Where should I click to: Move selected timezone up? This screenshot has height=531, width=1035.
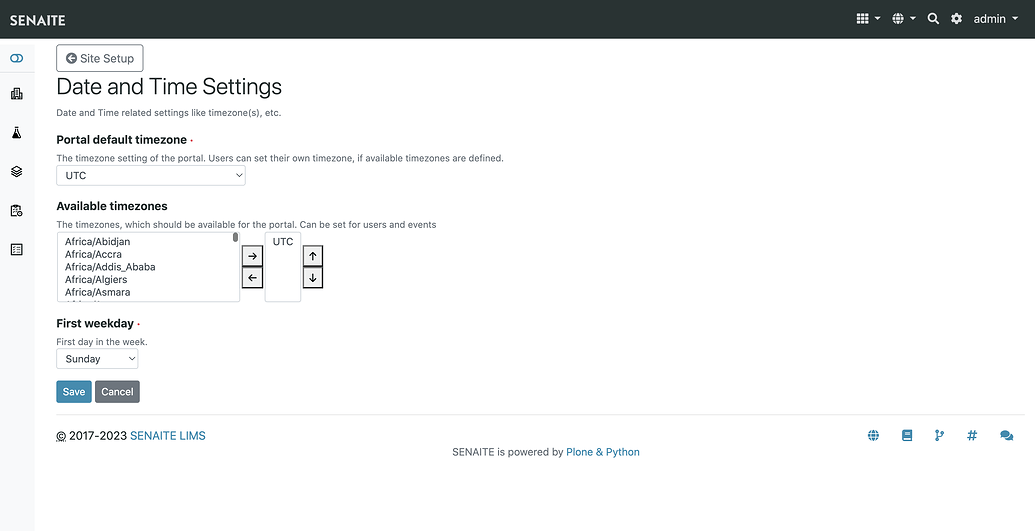point(313,256)
